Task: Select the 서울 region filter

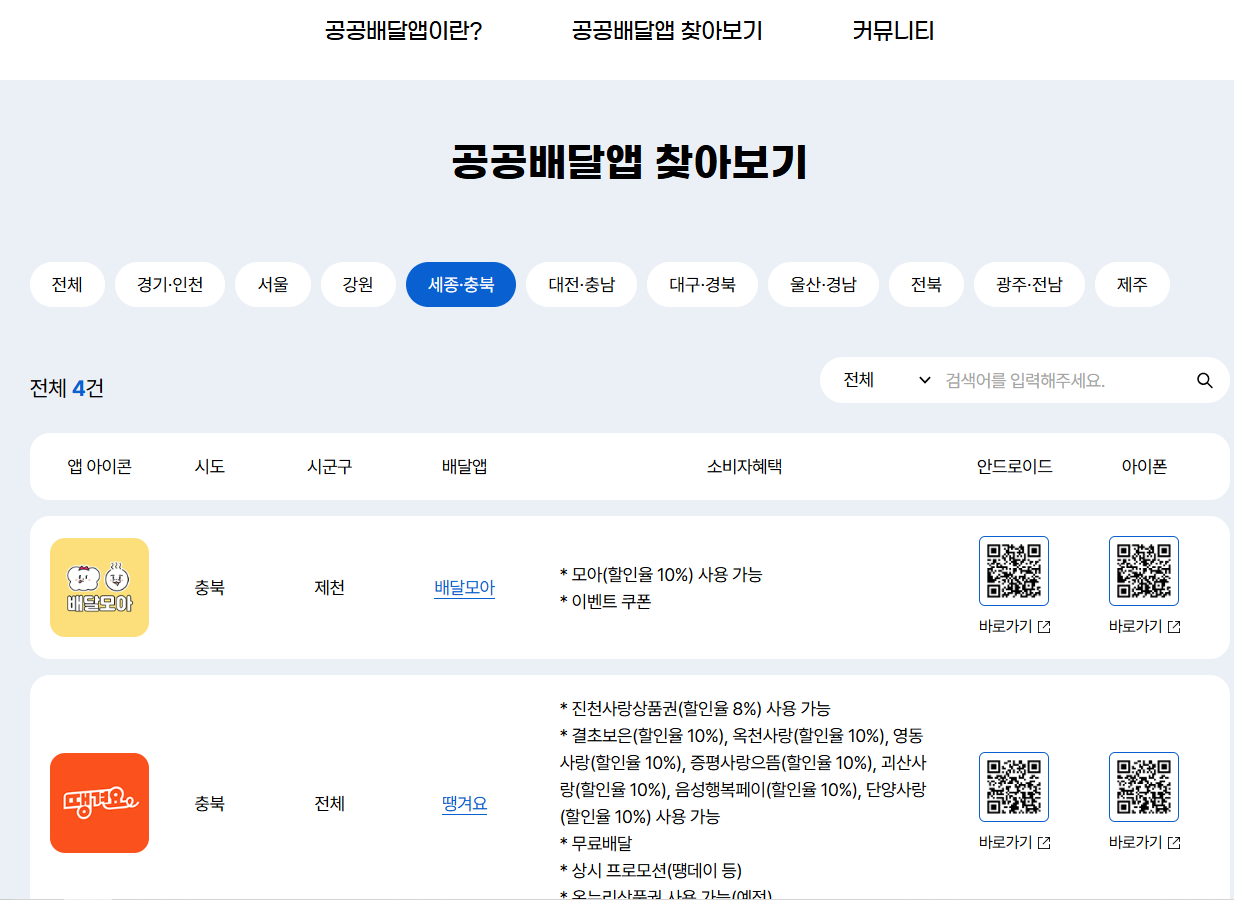Action: [272, 284]
